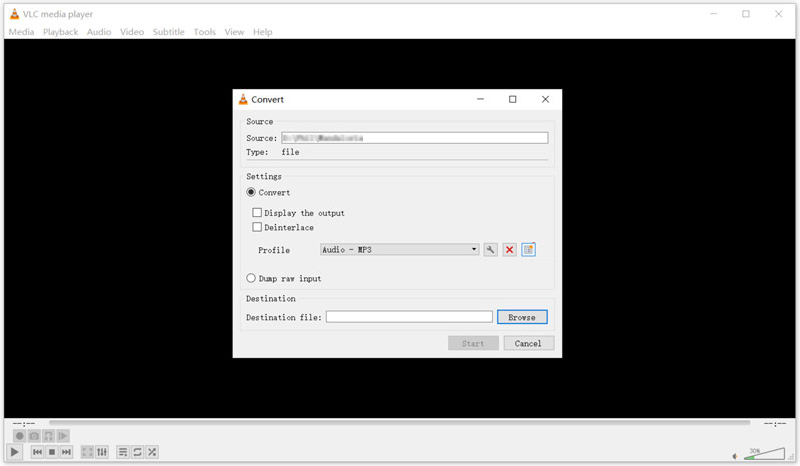The width and height of the screenshot is (800, 466).
Task: Create a new profile icon button
Action: coord(529,250)
